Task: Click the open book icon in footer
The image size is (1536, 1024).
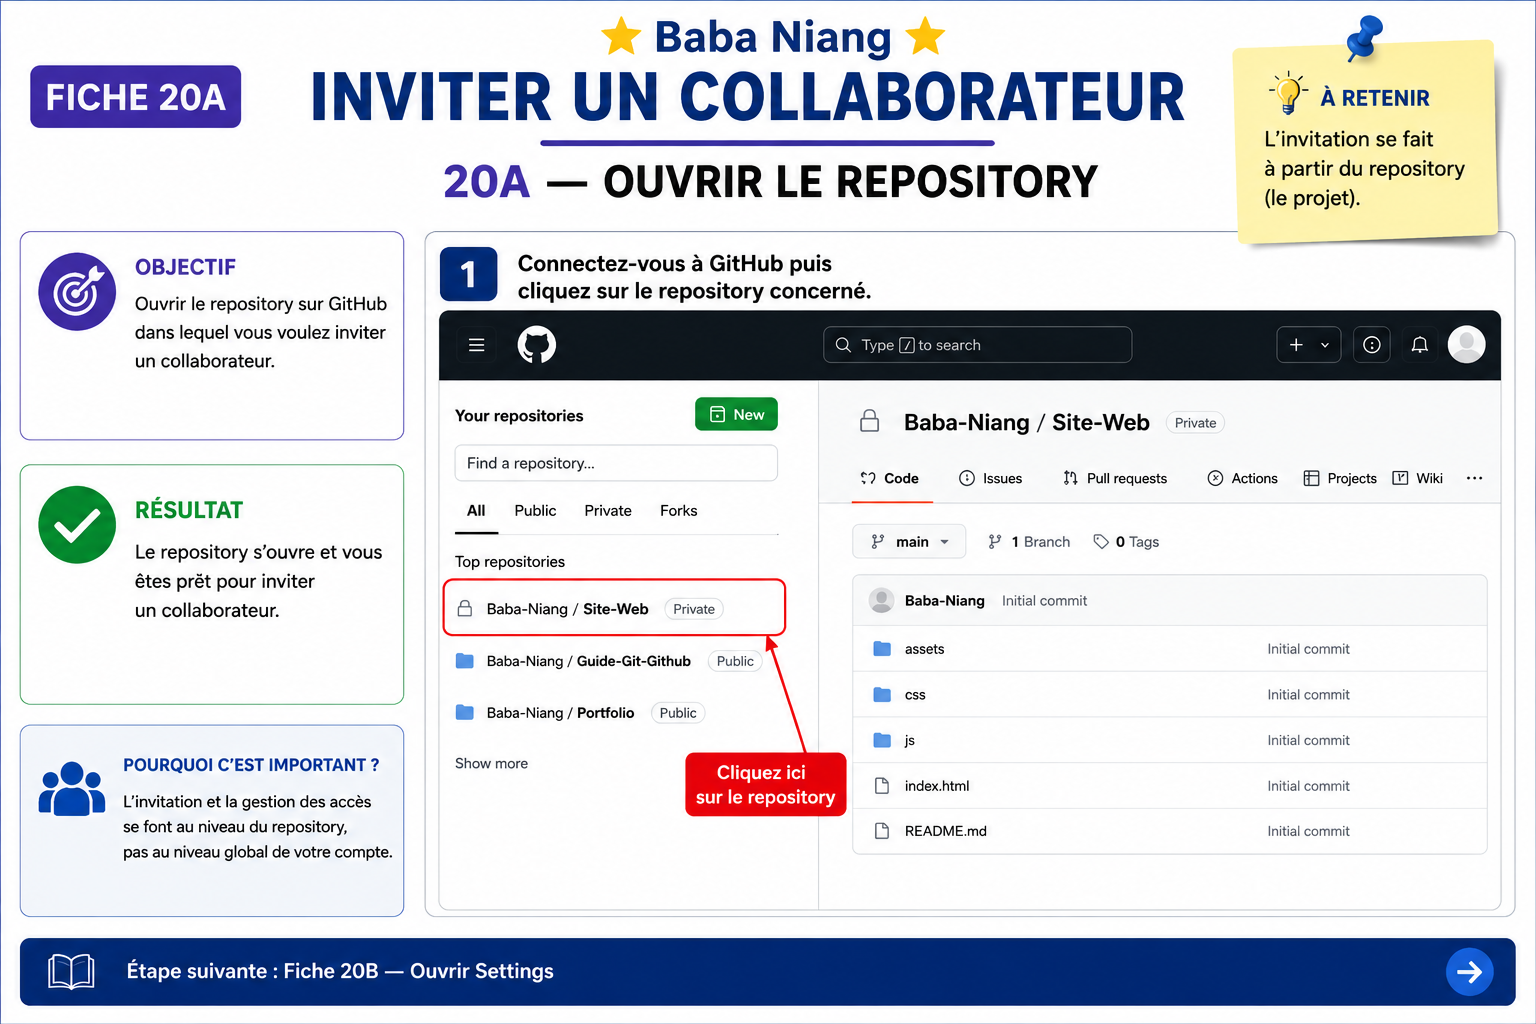Action: point(71,971)
